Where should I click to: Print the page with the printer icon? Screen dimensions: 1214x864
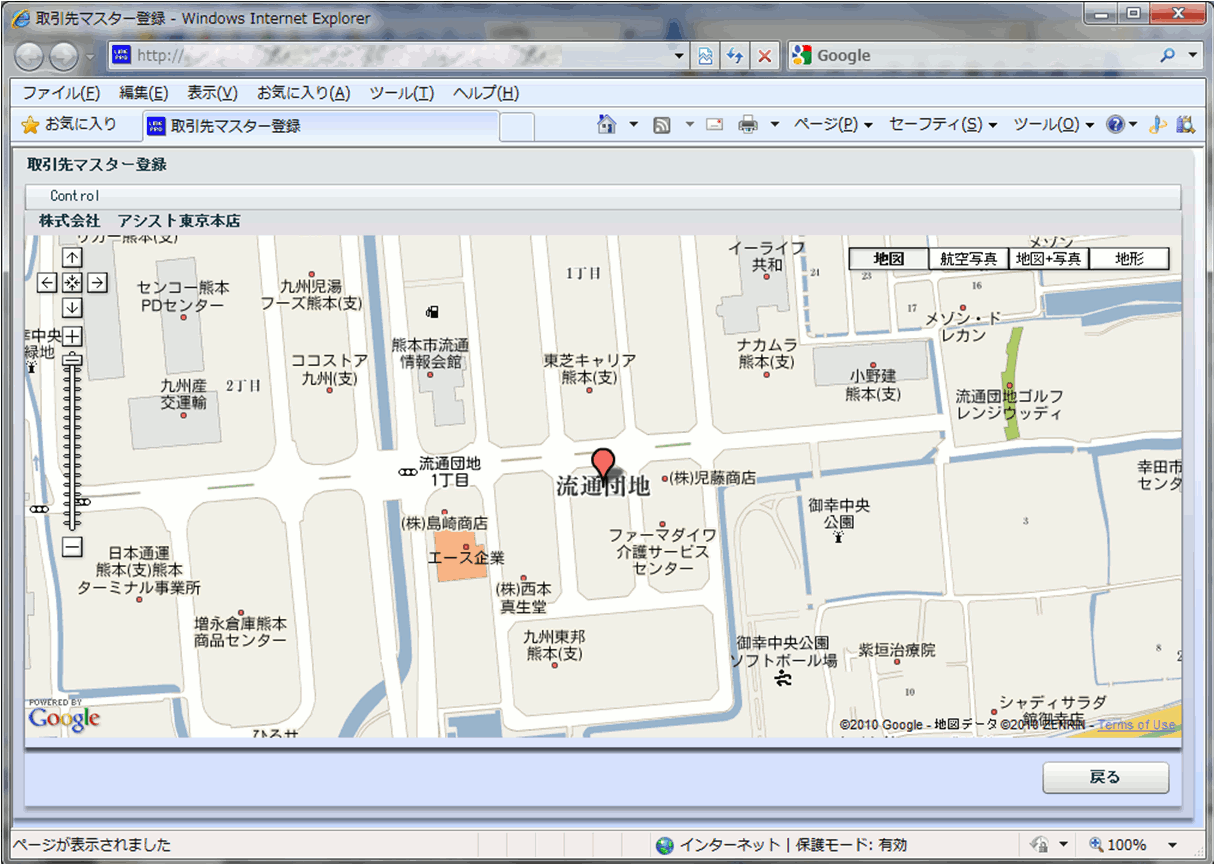(748, 125)
